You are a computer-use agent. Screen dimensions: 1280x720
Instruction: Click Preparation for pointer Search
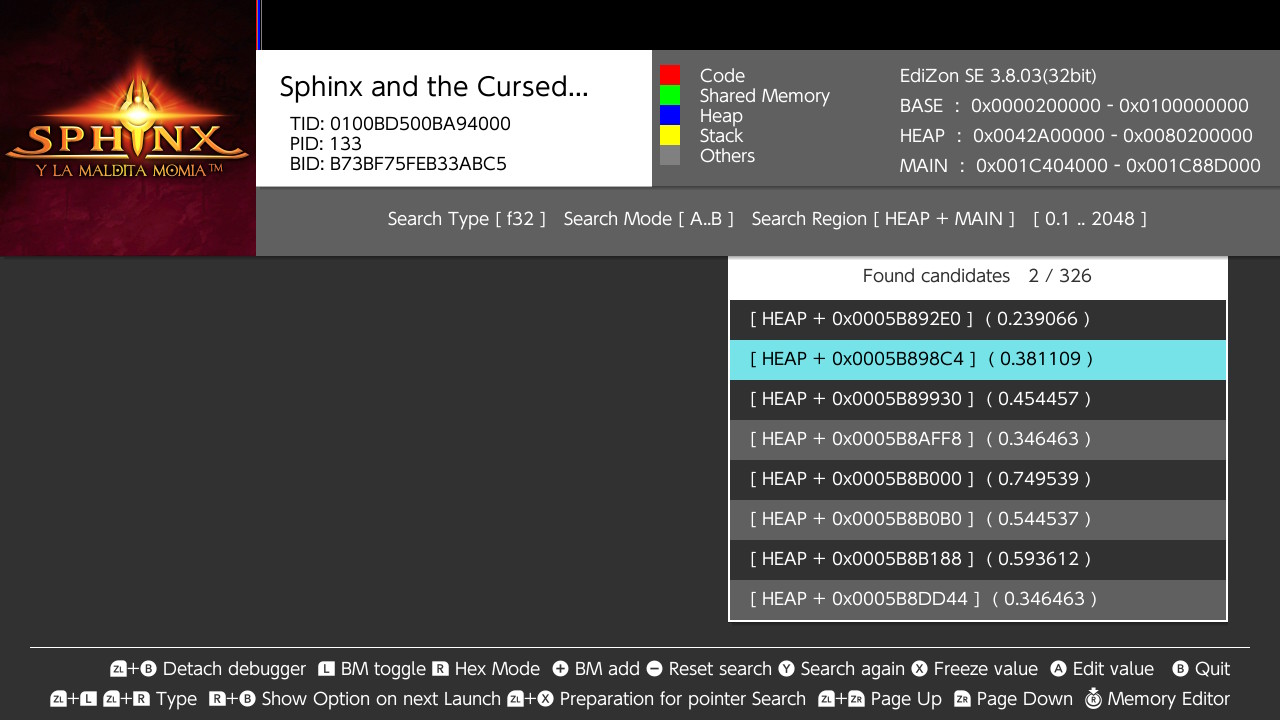(683, 699)
